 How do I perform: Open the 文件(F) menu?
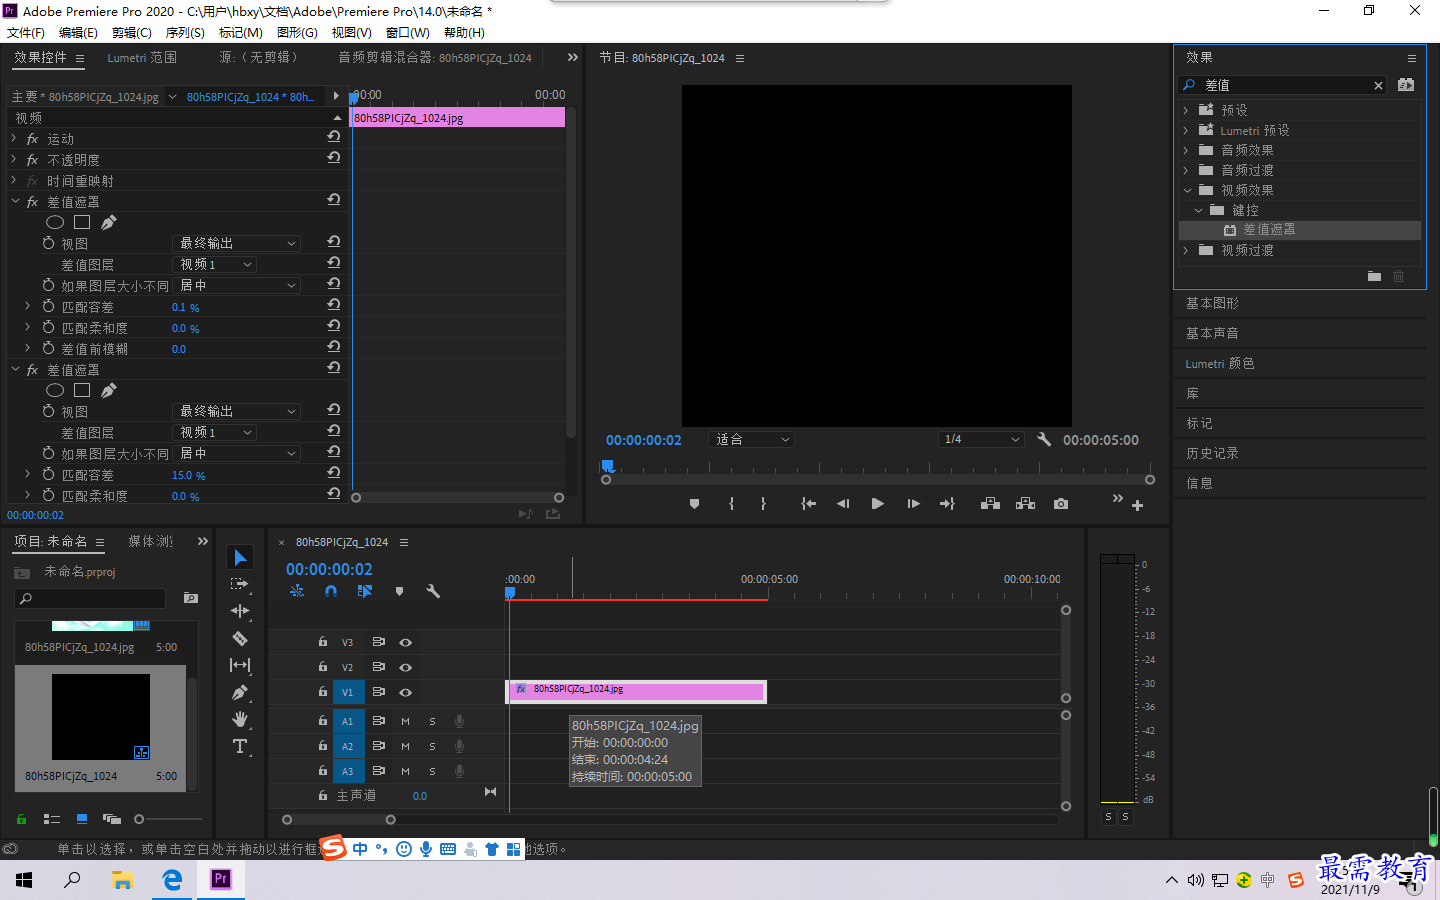tap(26, 32)
